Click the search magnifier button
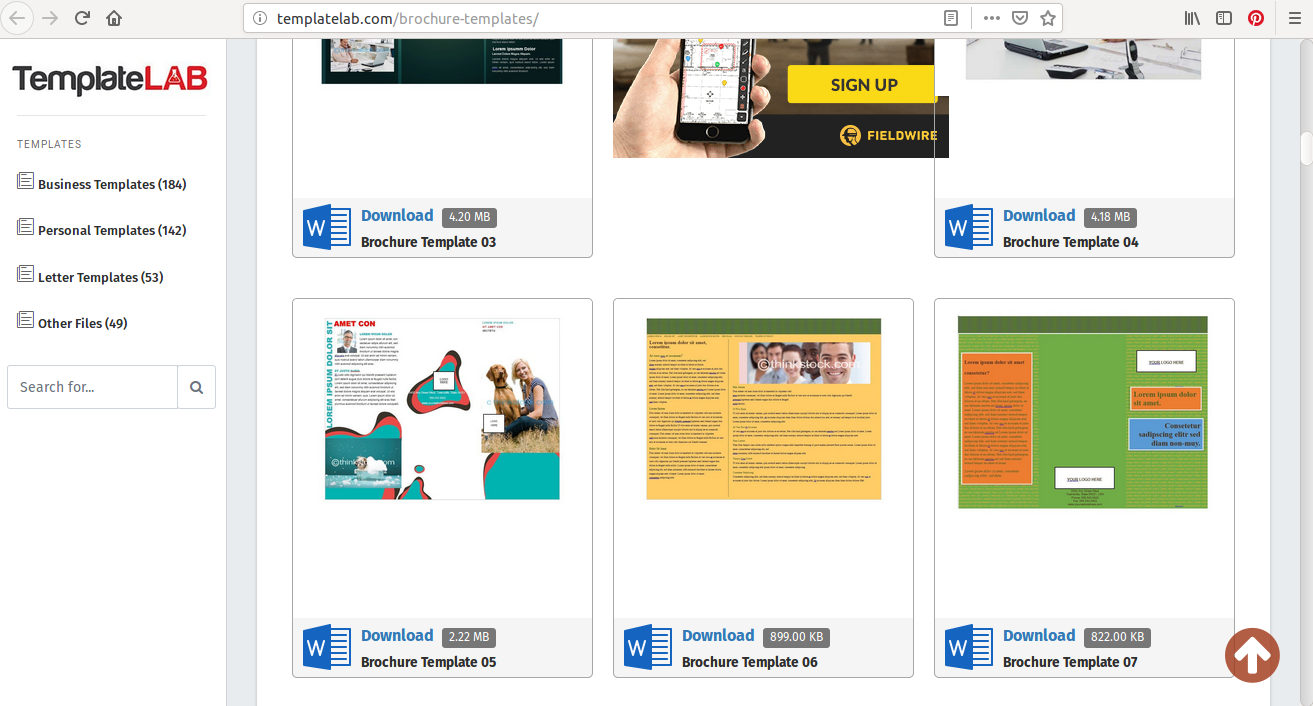The width and height of the screenshot is (1313, 706). tap(196, 387)
